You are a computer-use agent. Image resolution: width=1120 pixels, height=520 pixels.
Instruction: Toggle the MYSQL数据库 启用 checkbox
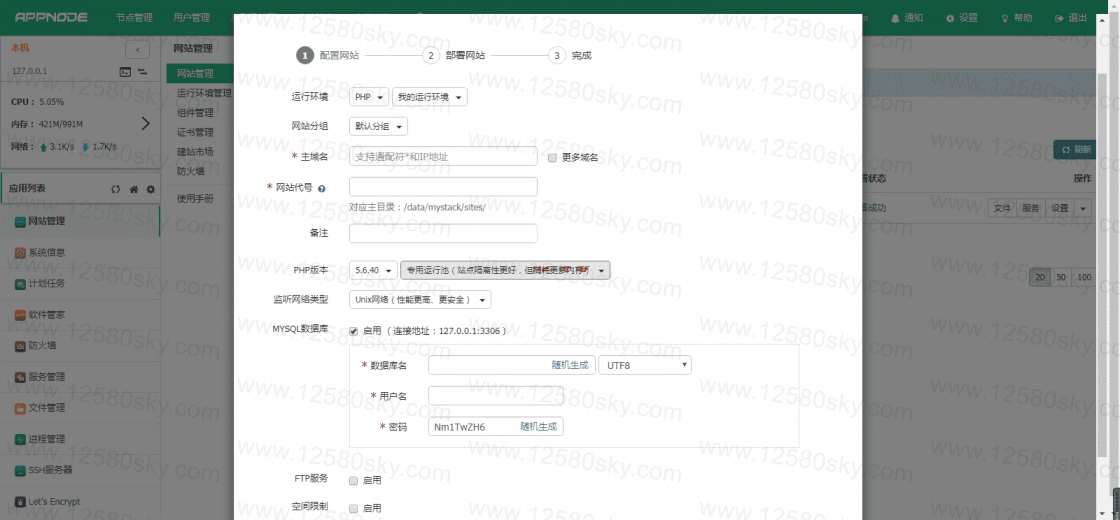pyautogui.click(x=354, y=331)
